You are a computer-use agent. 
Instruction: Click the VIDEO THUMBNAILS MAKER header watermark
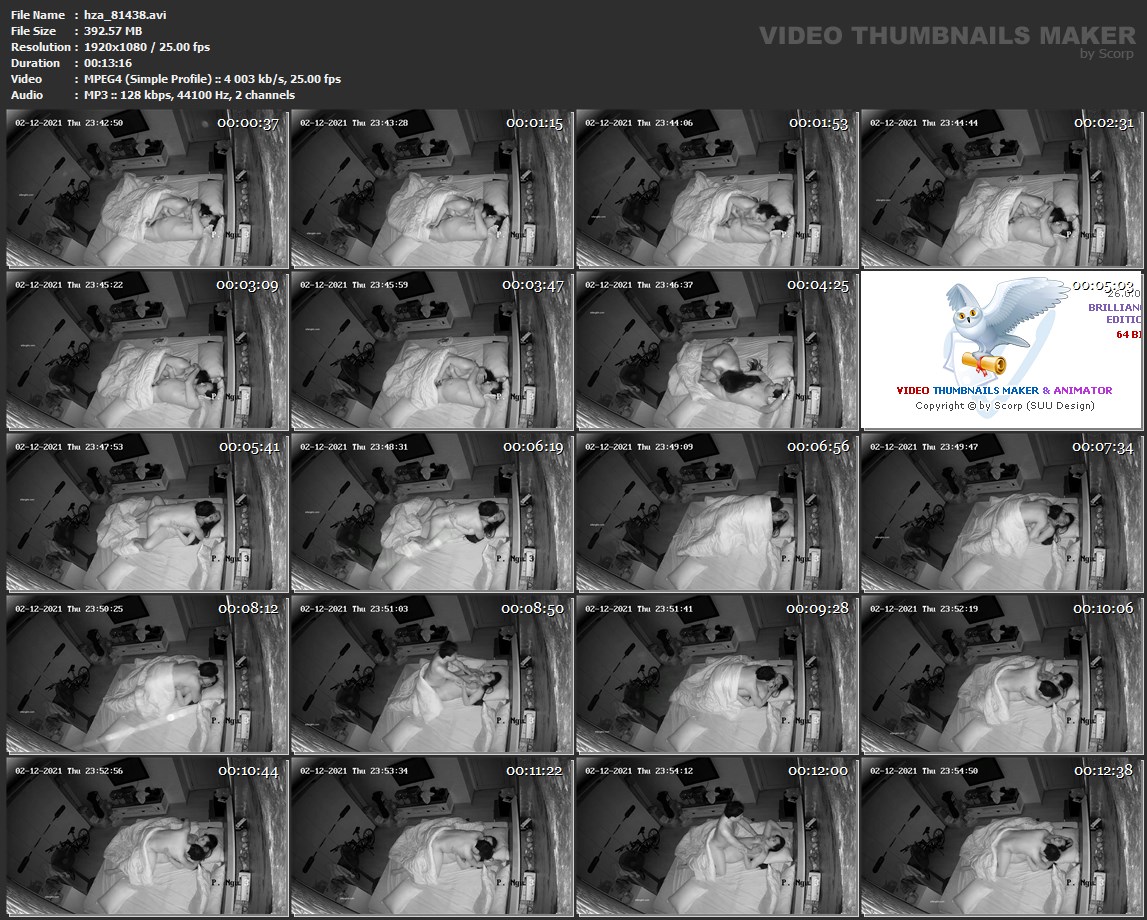[x=946, y=36]
